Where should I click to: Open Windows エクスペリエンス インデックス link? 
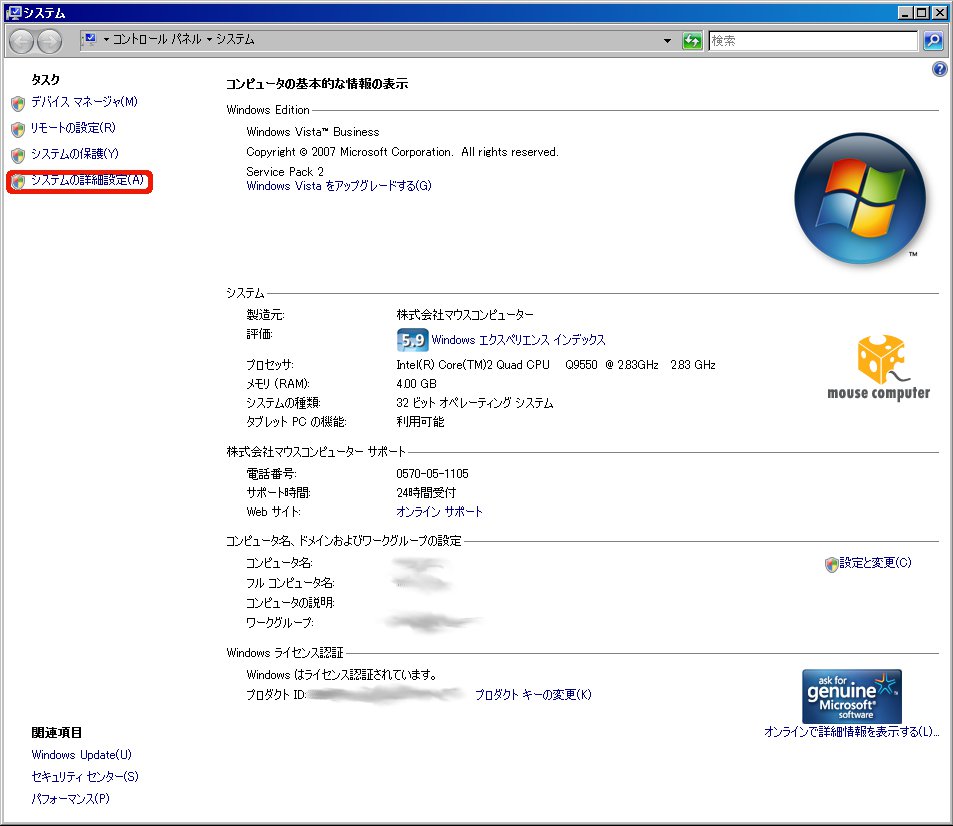click(518, 340)
